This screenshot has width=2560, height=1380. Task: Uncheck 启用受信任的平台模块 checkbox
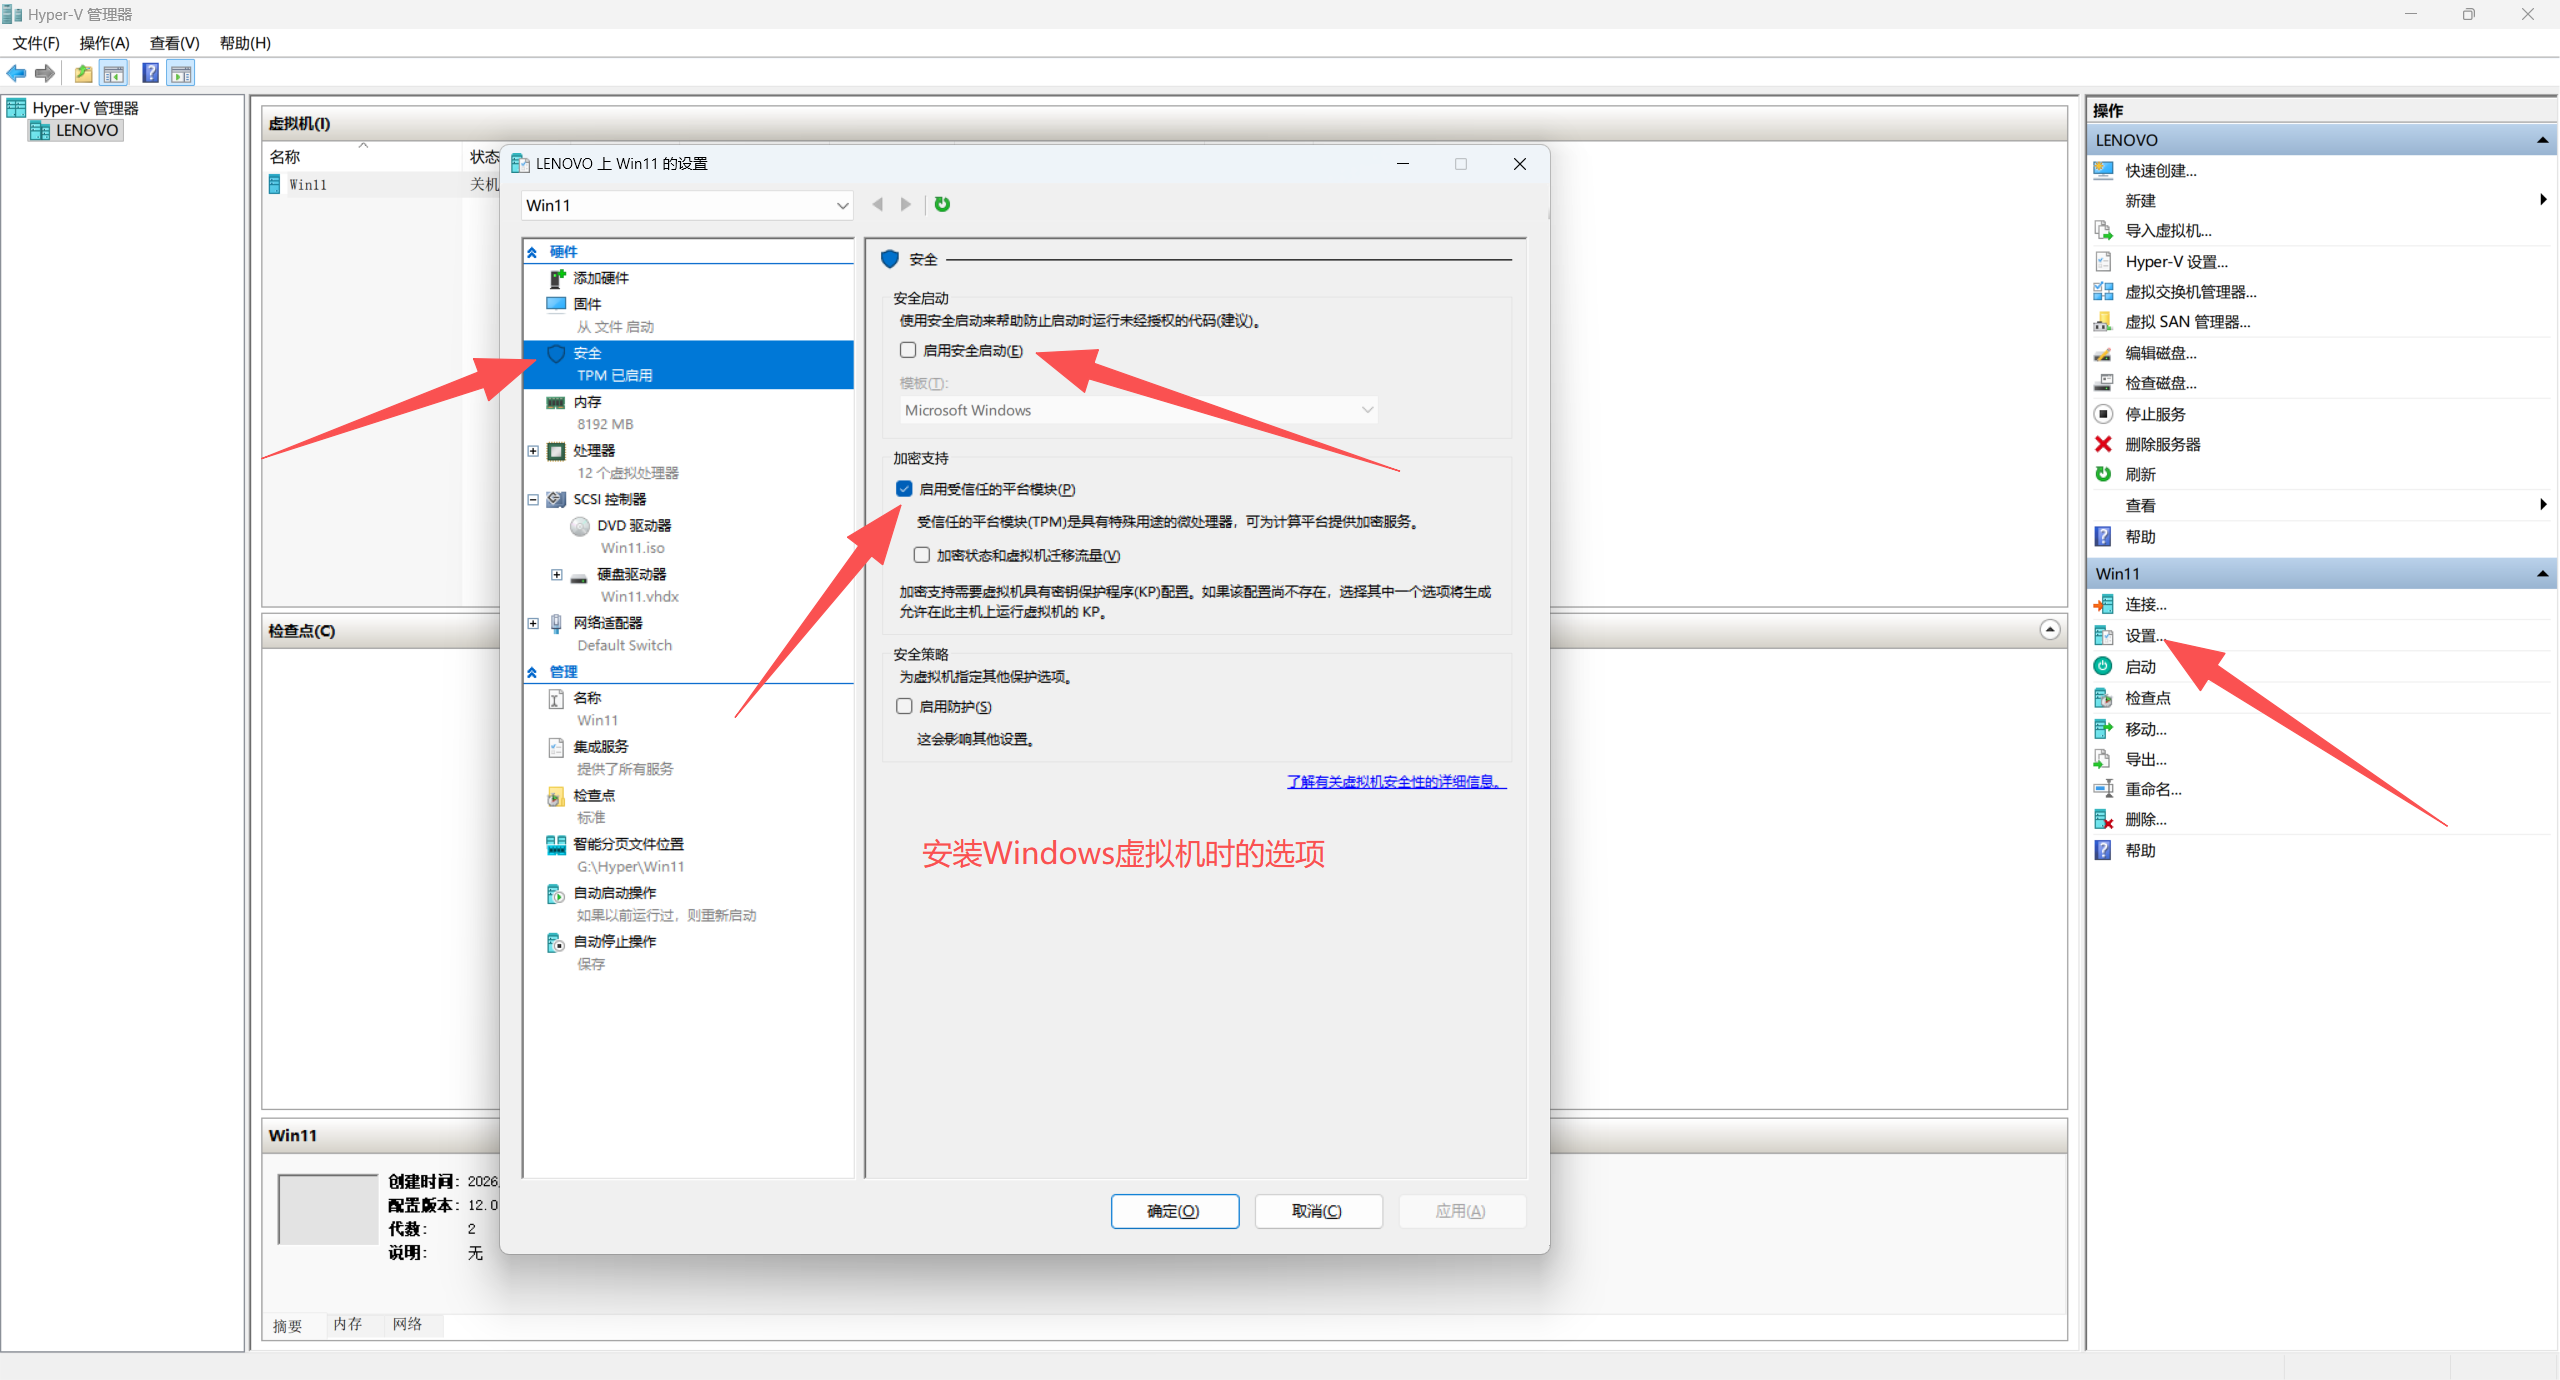tap(904, 489)
